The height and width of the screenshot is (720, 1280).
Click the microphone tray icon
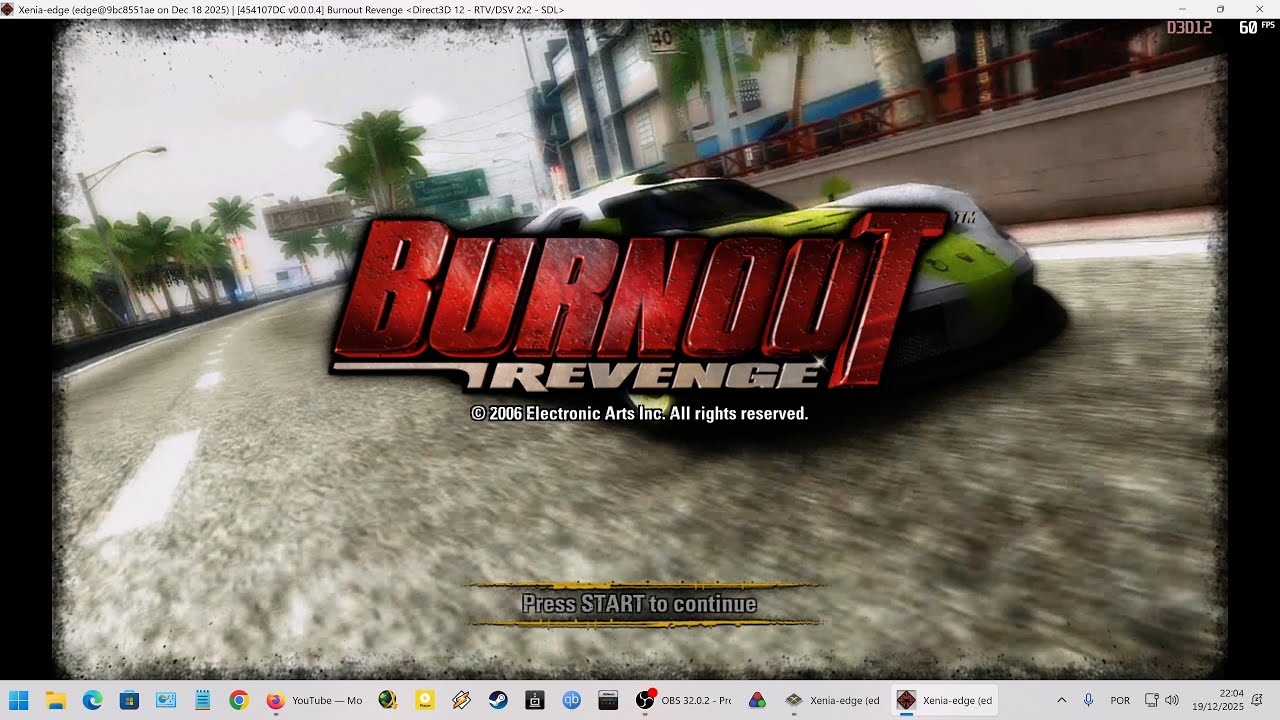tap(1089, 700)
